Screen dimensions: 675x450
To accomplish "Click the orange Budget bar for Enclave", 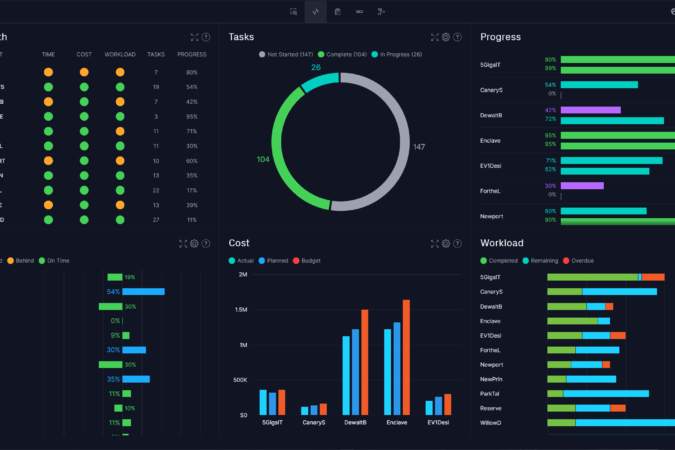I will [406, 357].
